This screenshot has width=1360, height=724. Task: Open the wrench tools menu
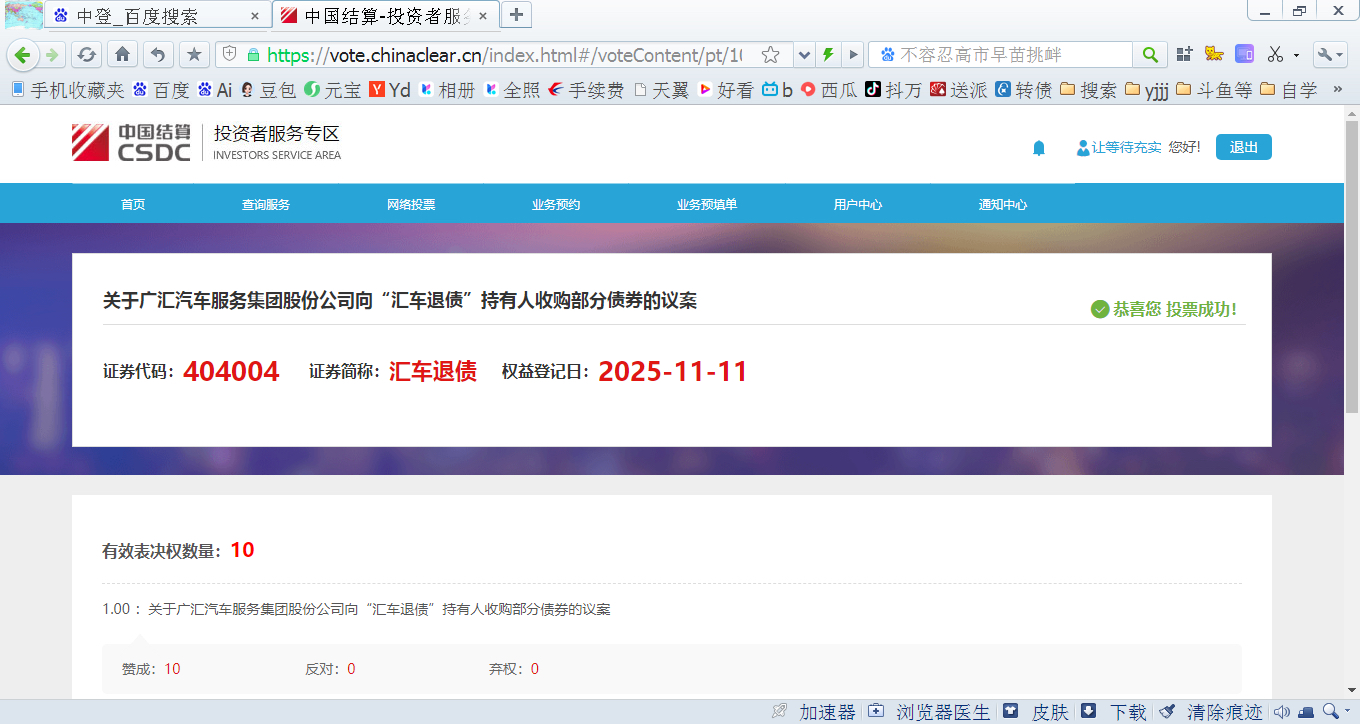click(x=1330, y=54)
